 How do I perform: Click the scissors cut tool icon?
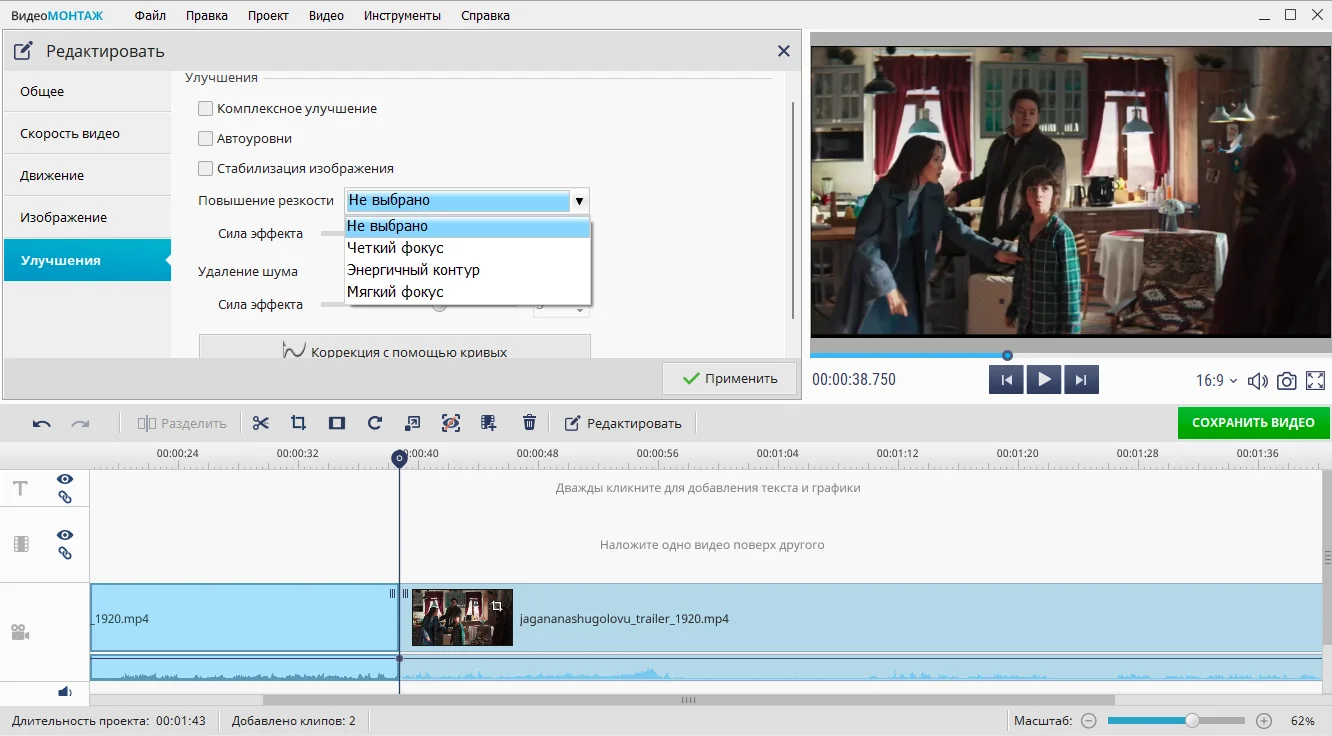[x=261, y=423]
